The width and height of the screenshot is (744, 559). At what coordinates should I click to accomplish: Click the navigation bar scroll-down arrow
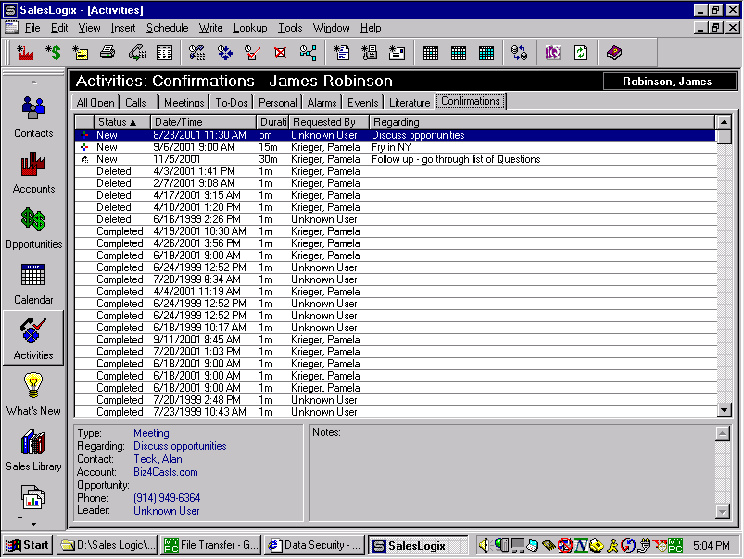34,524
